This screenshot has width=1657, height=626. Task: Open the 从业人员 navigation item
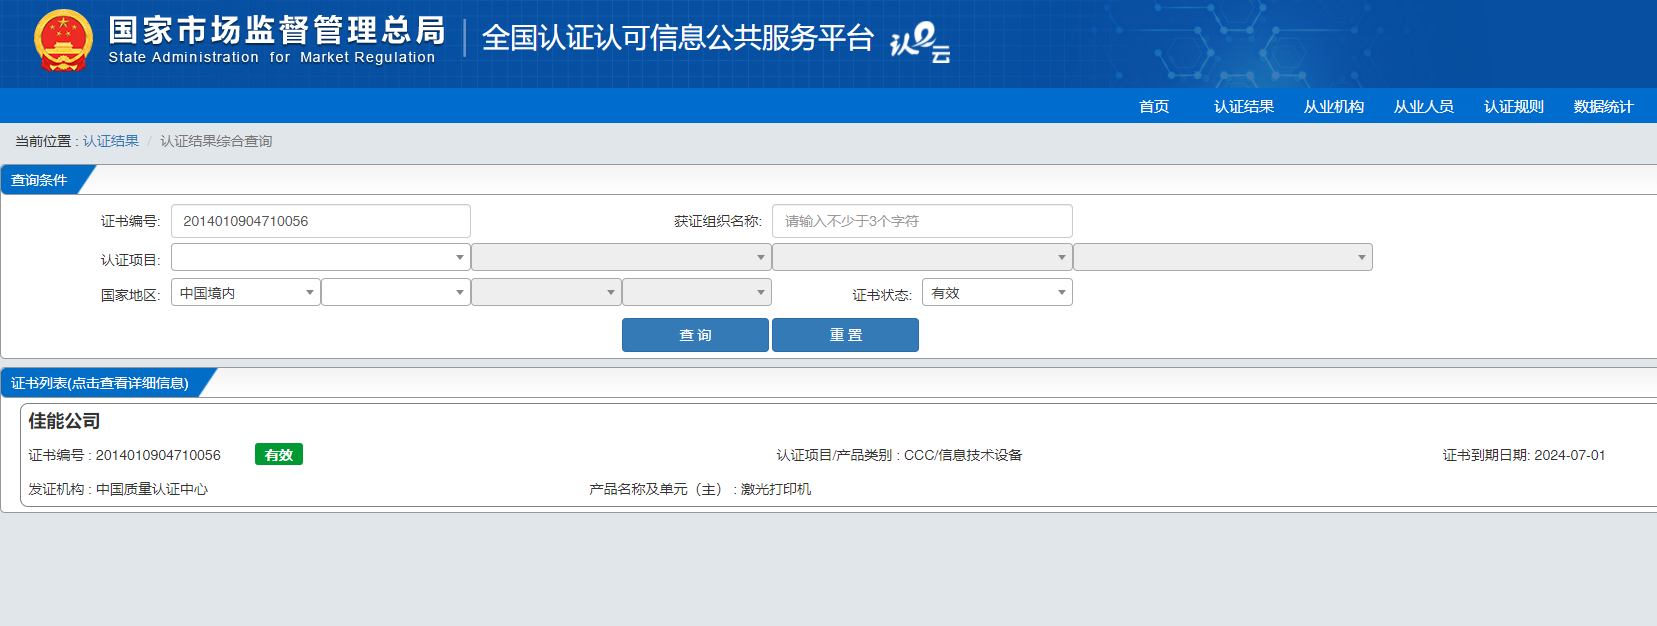tap(1424, 106)
